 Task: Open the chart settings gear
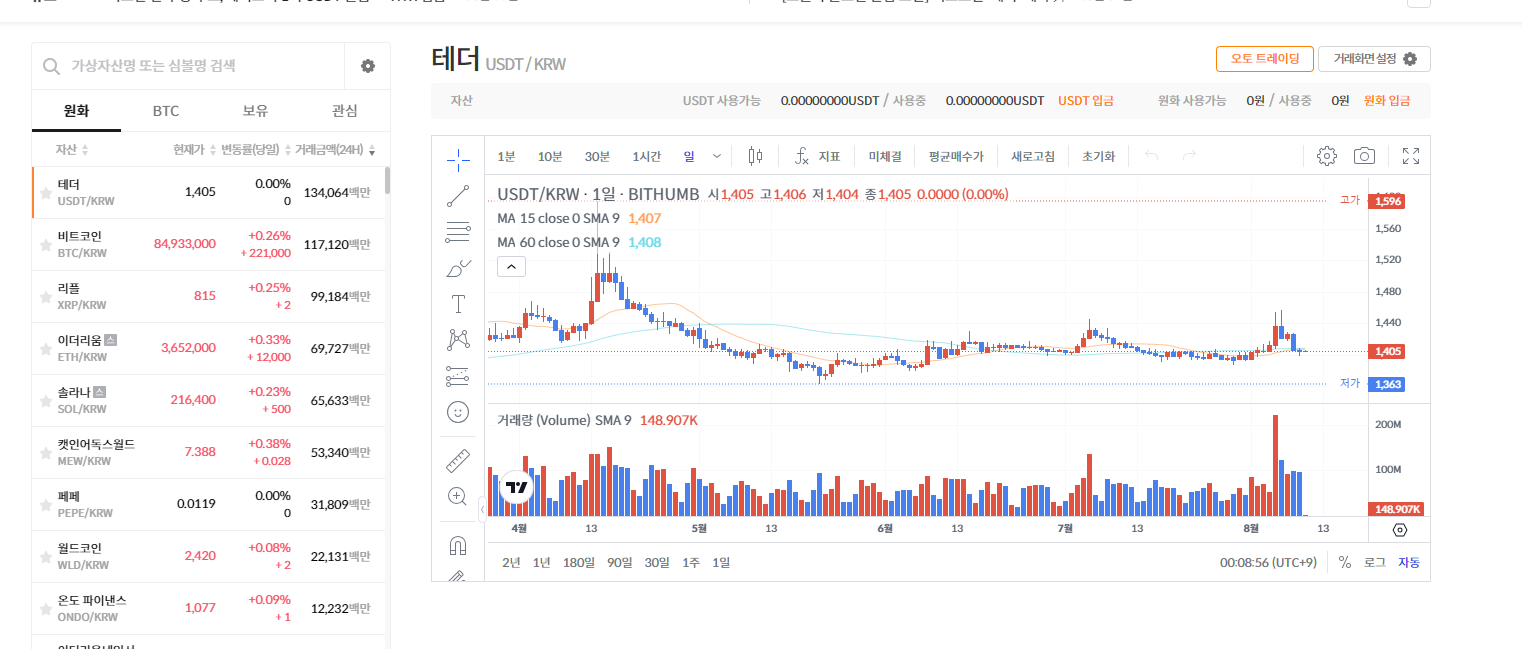tap(1327, 156)
